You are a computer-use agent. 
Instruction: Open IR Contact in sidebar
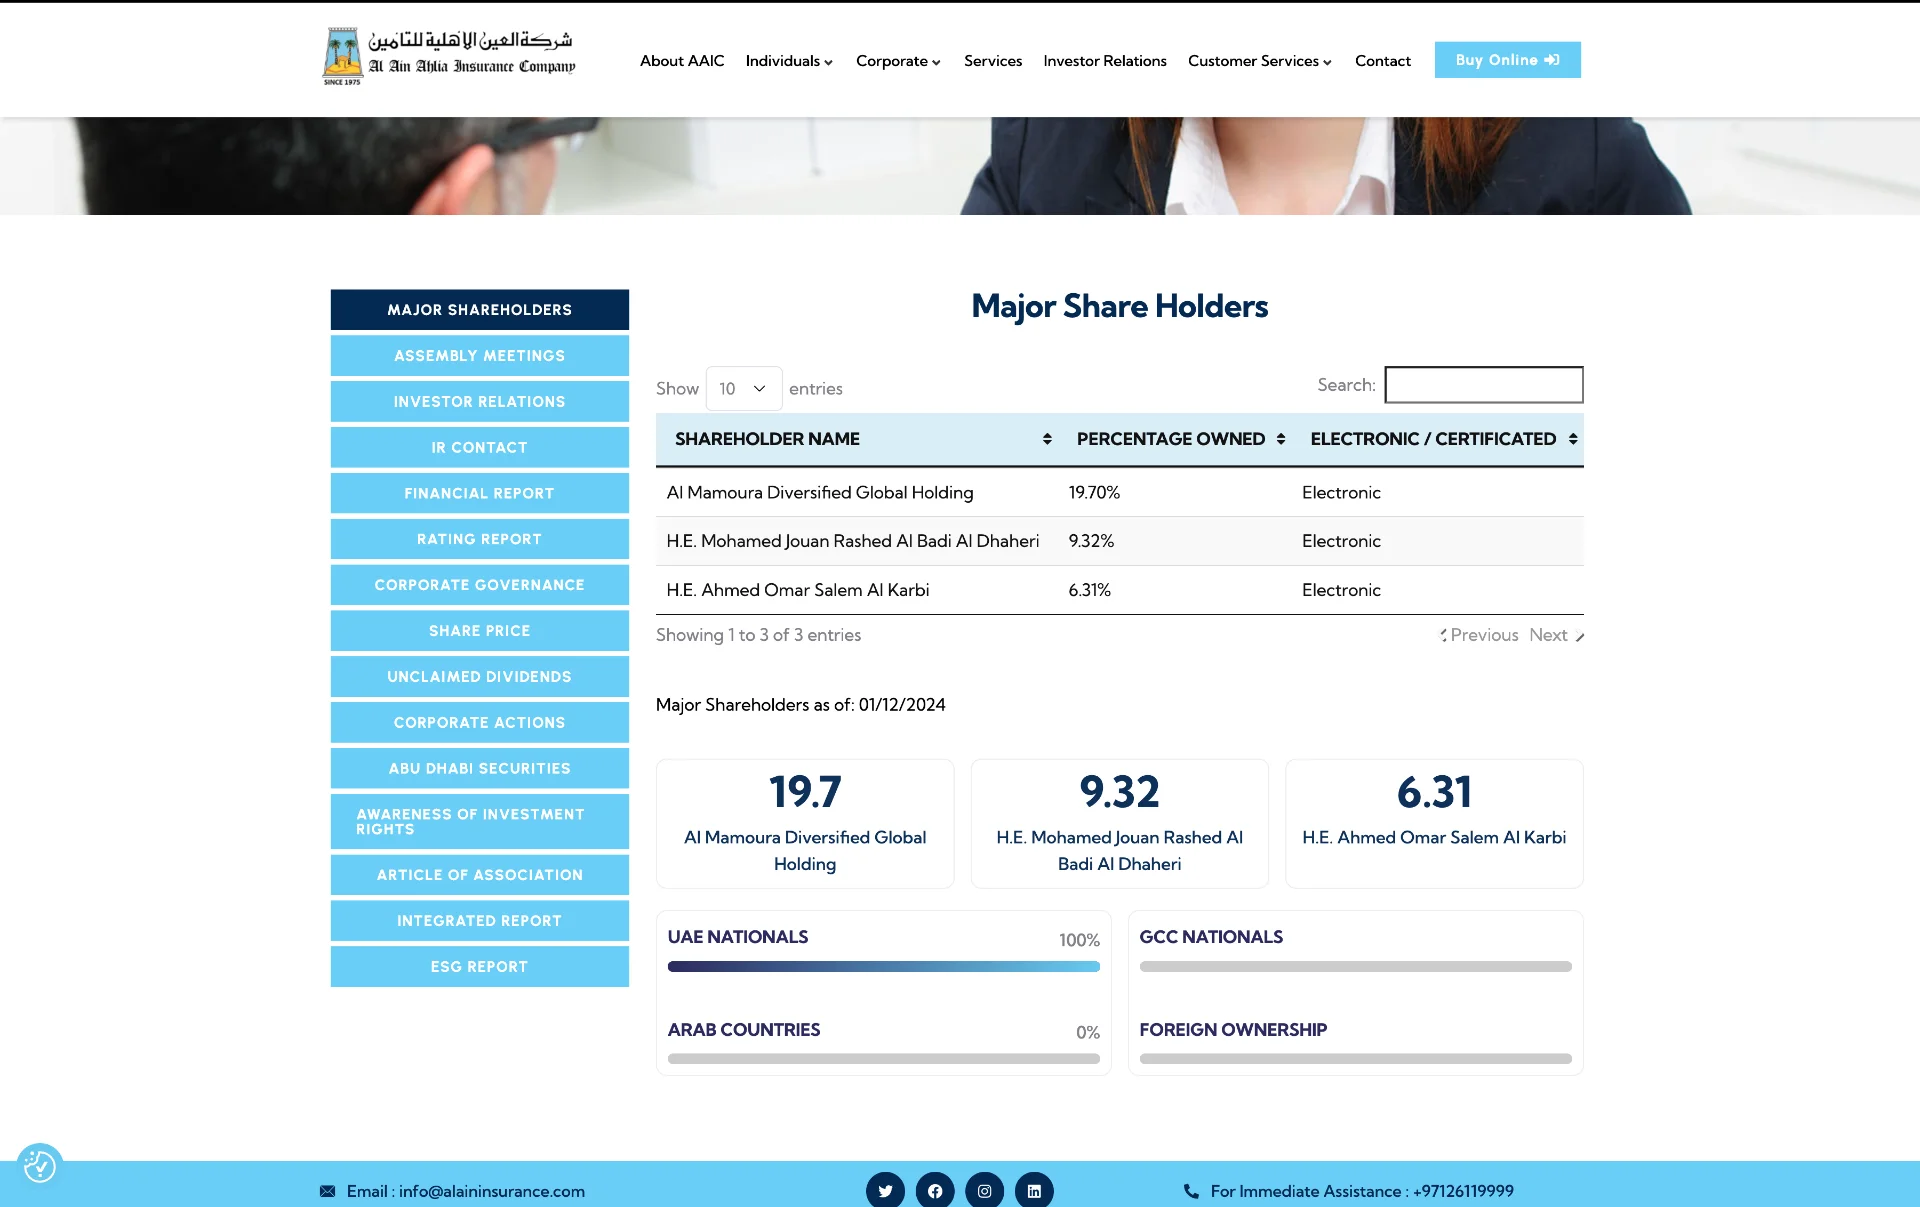pos(480,447)
